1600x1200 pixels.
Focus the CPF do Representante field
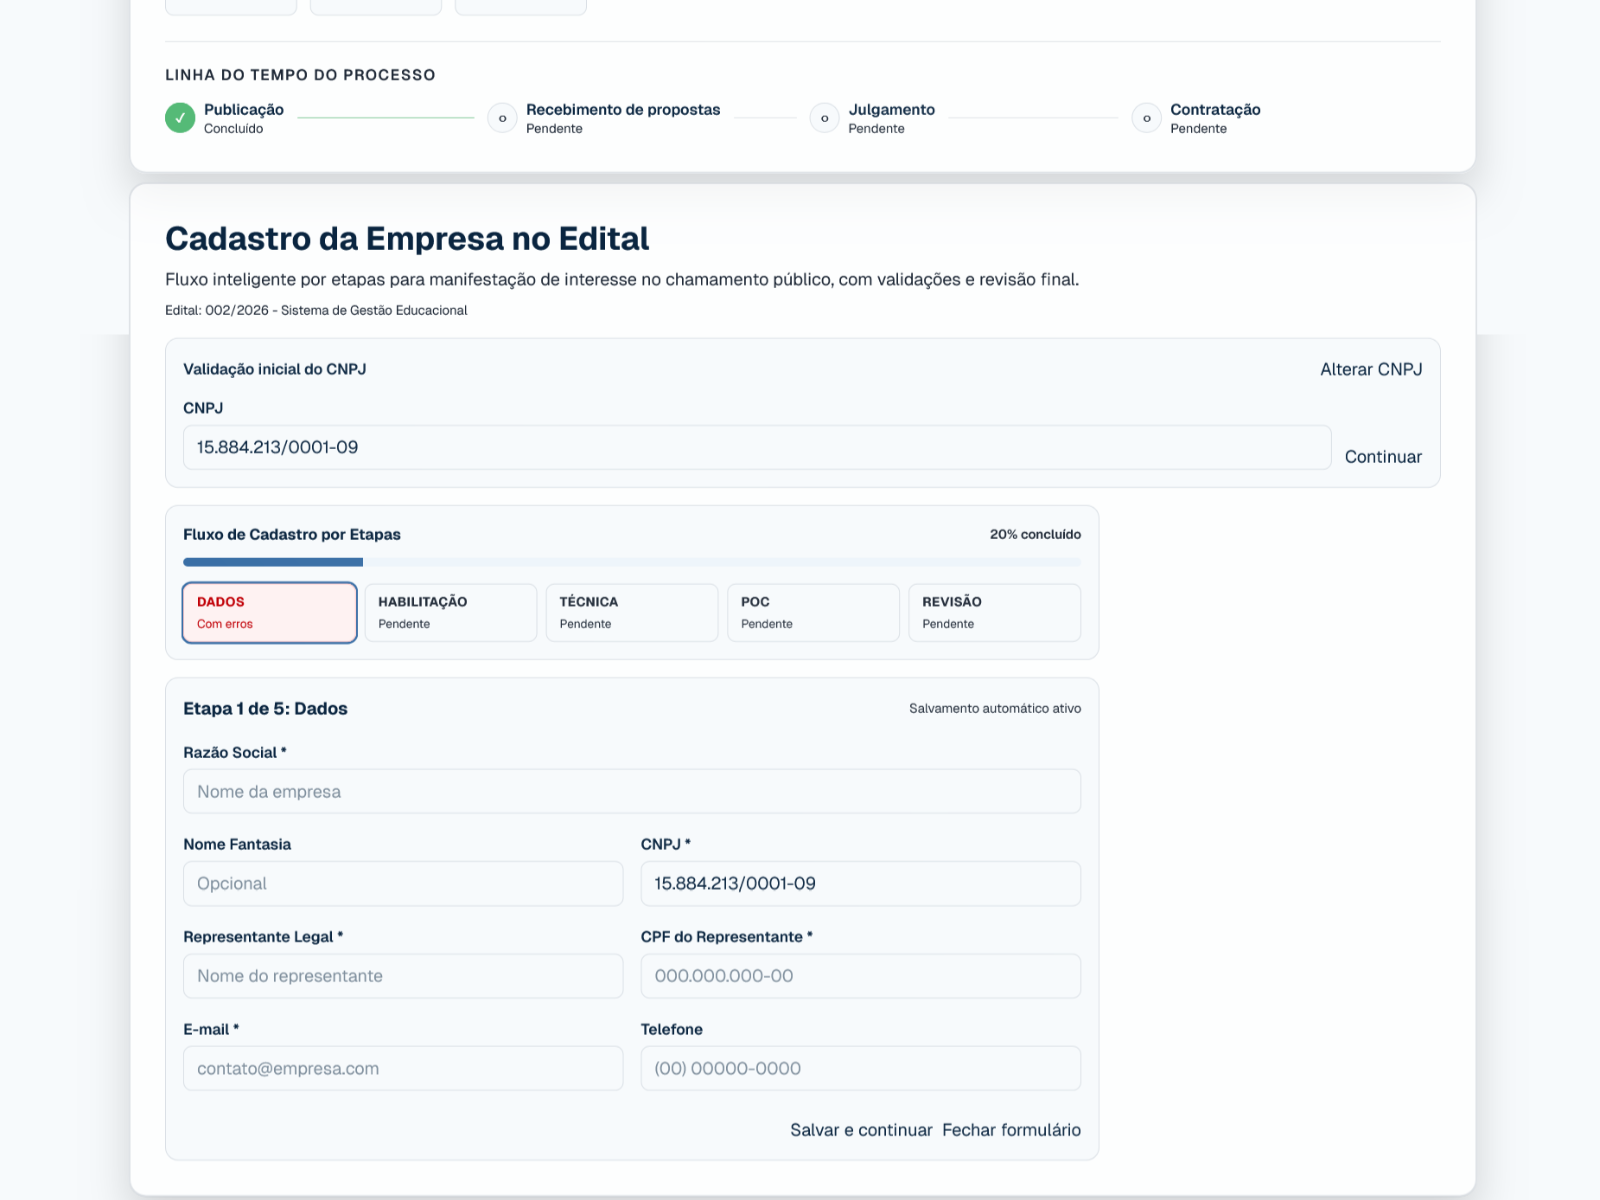861,976
